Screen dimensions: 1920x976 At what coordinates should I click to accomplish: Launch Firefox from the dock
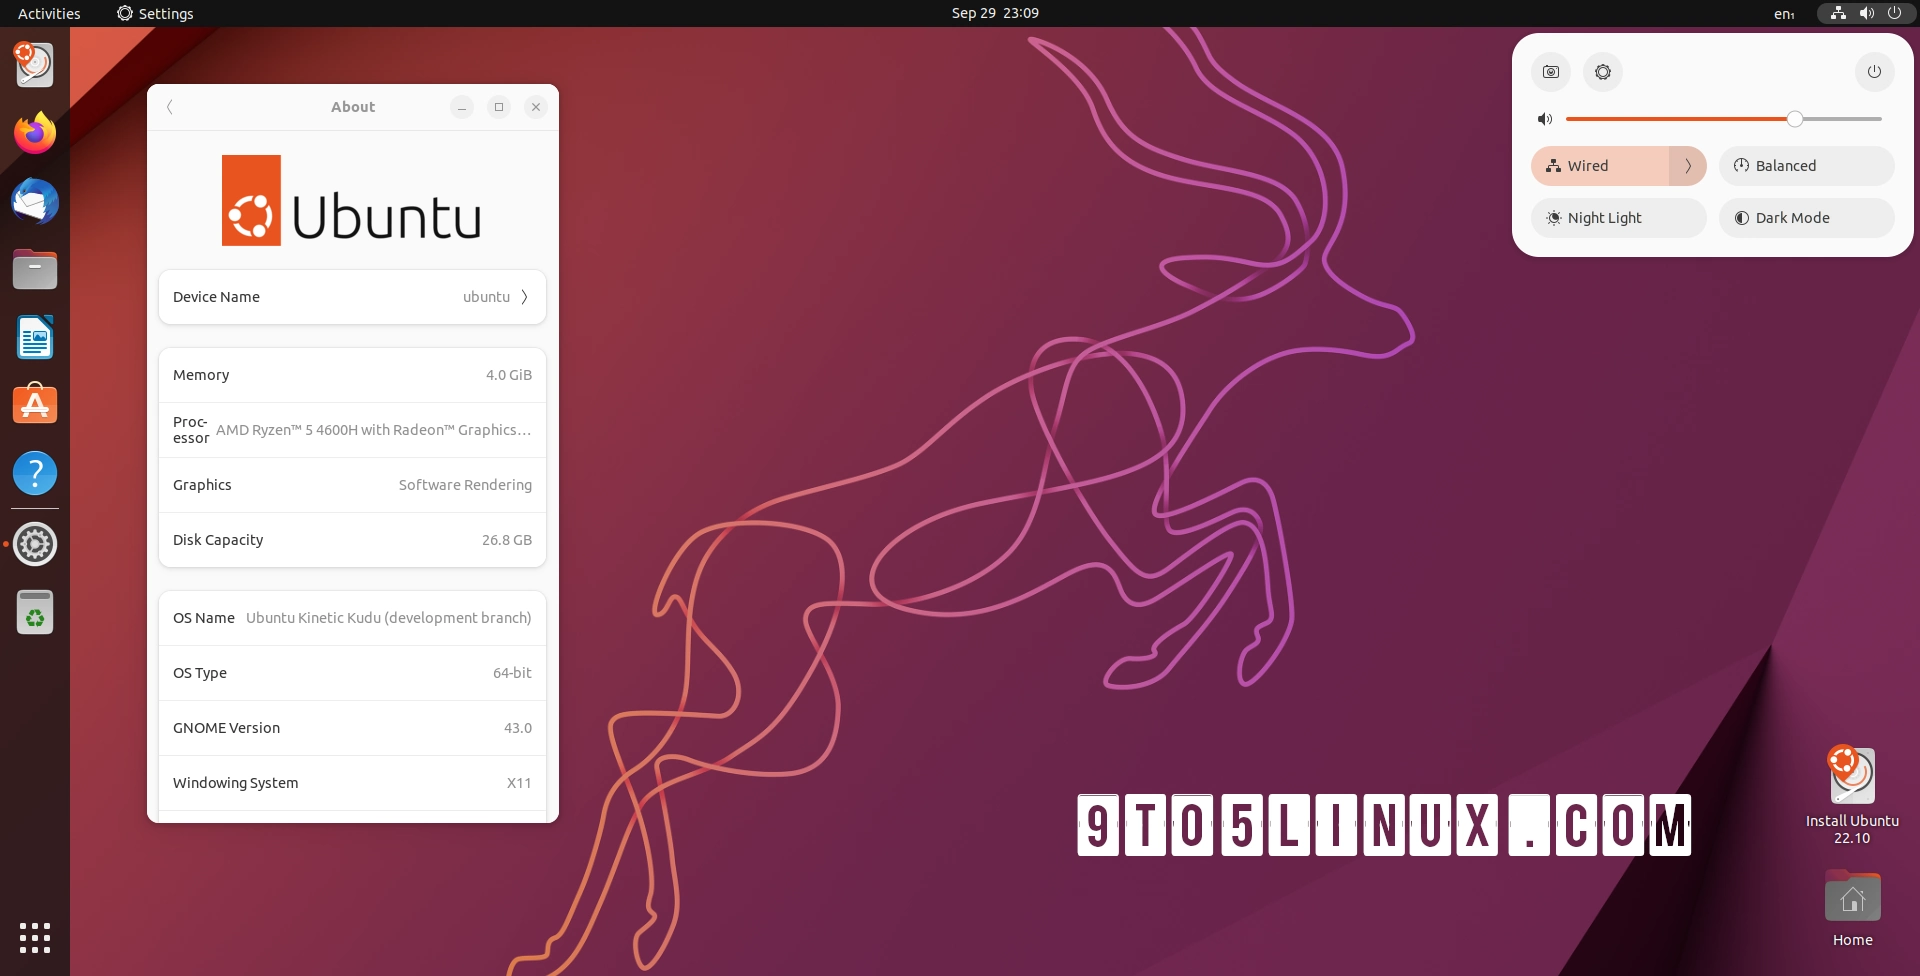click(35, 133)
